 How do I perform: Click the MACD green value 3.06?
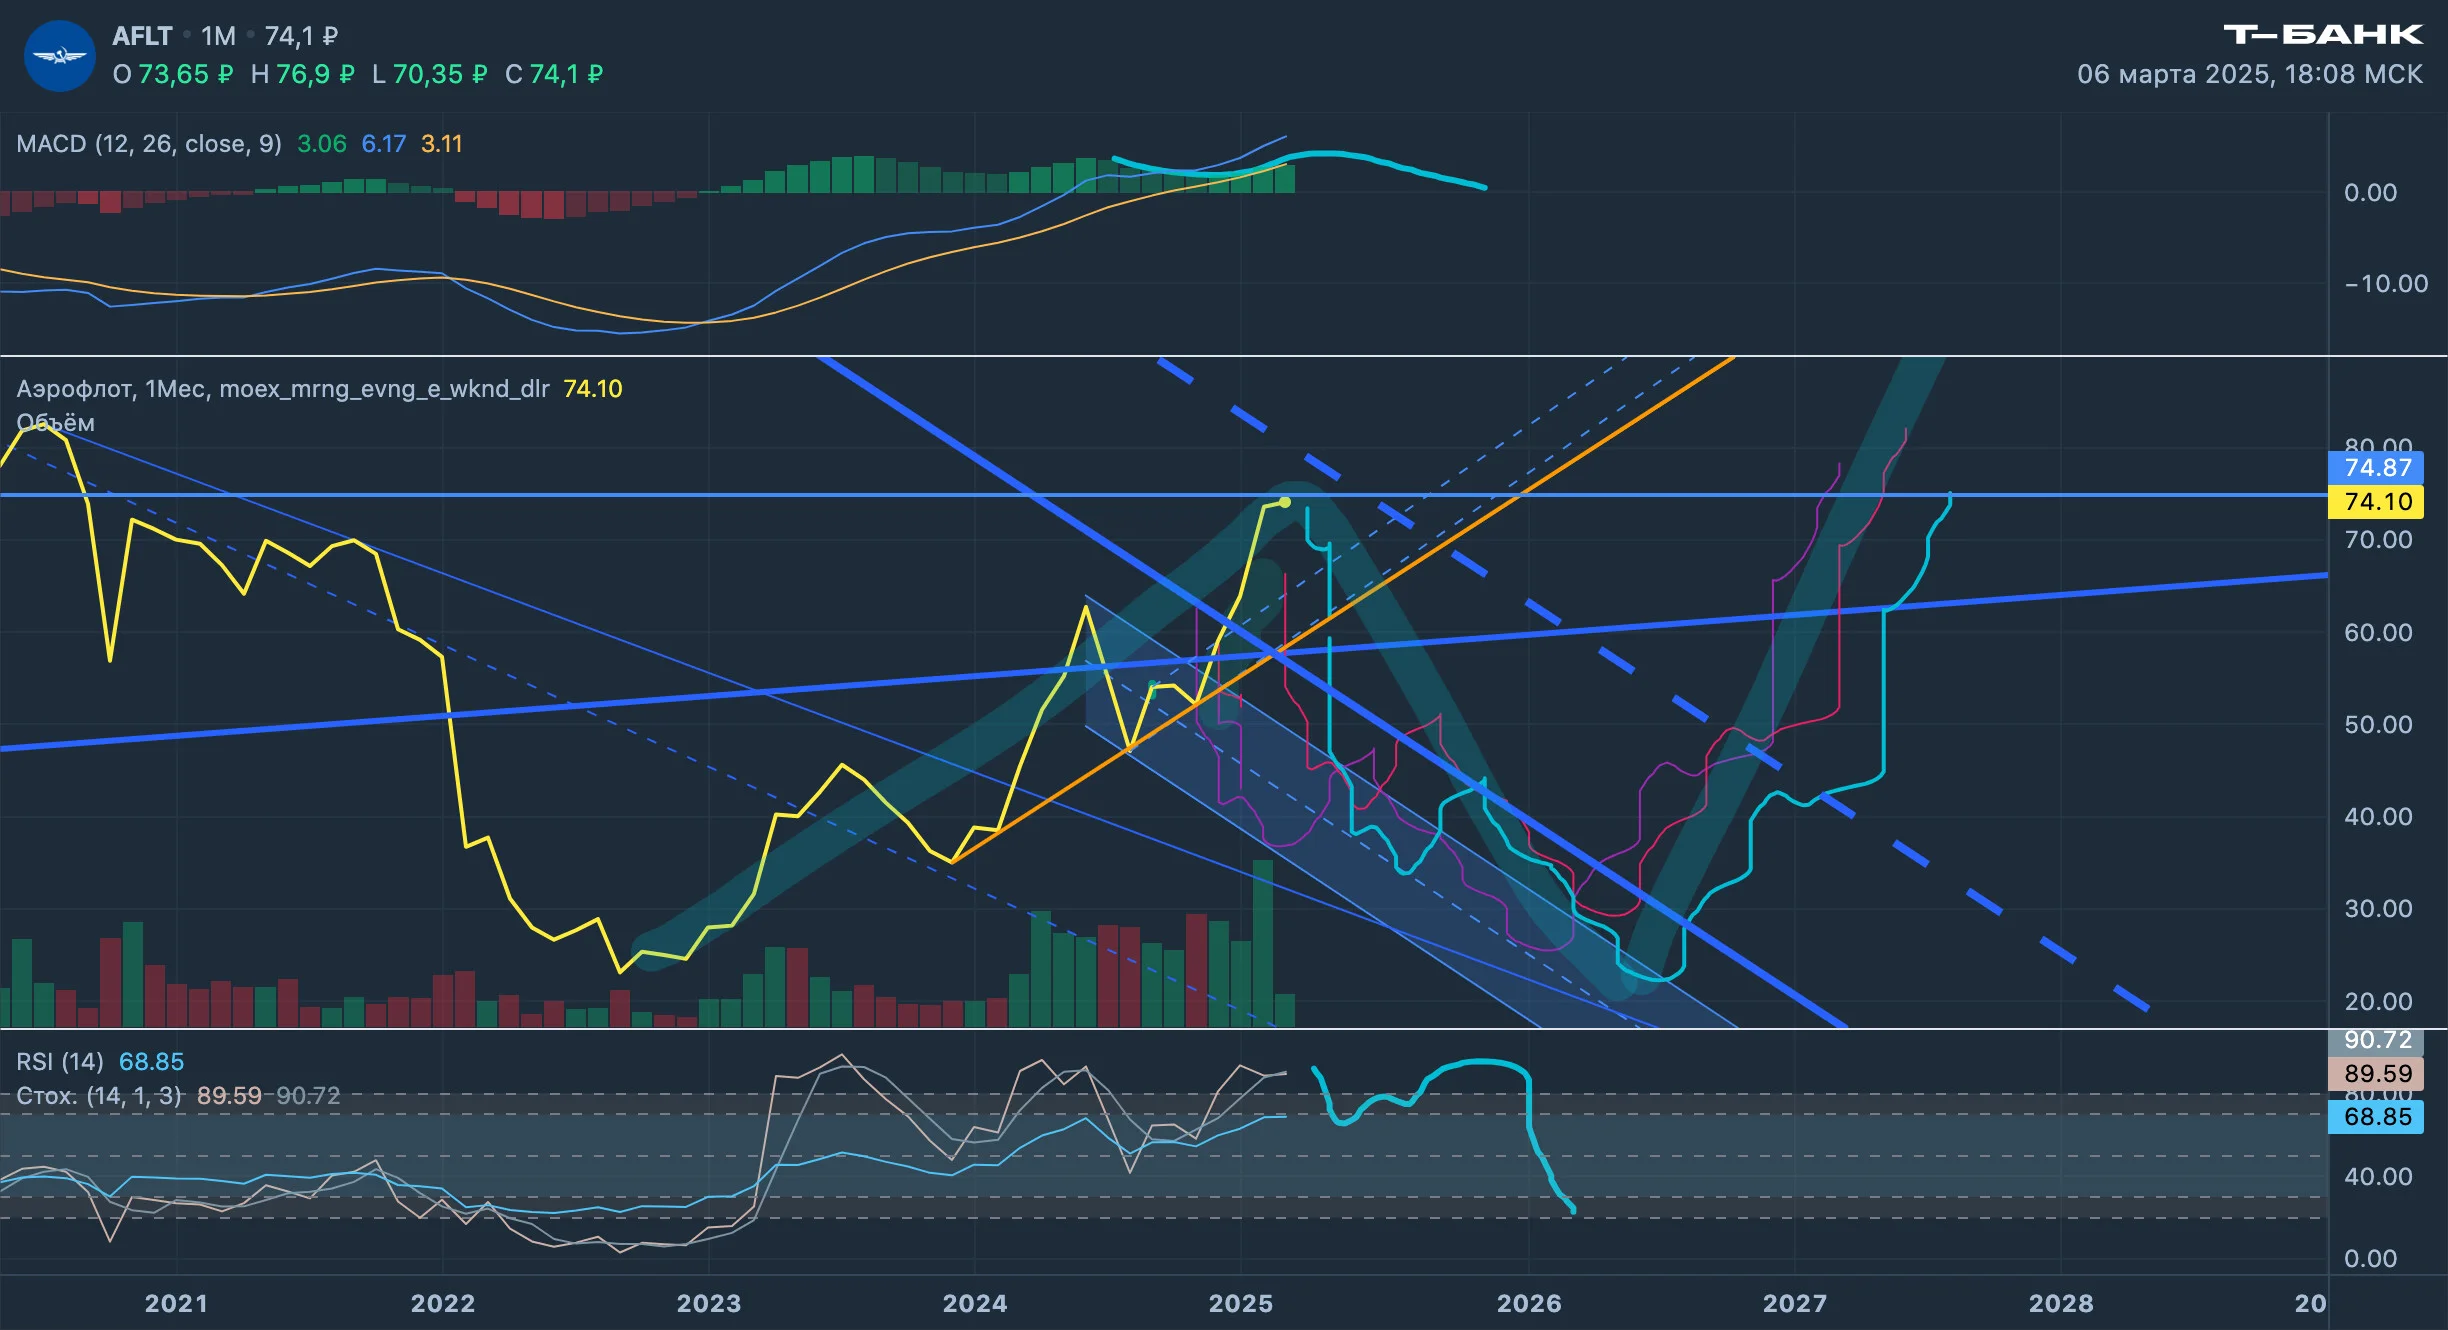pos(322,144)
